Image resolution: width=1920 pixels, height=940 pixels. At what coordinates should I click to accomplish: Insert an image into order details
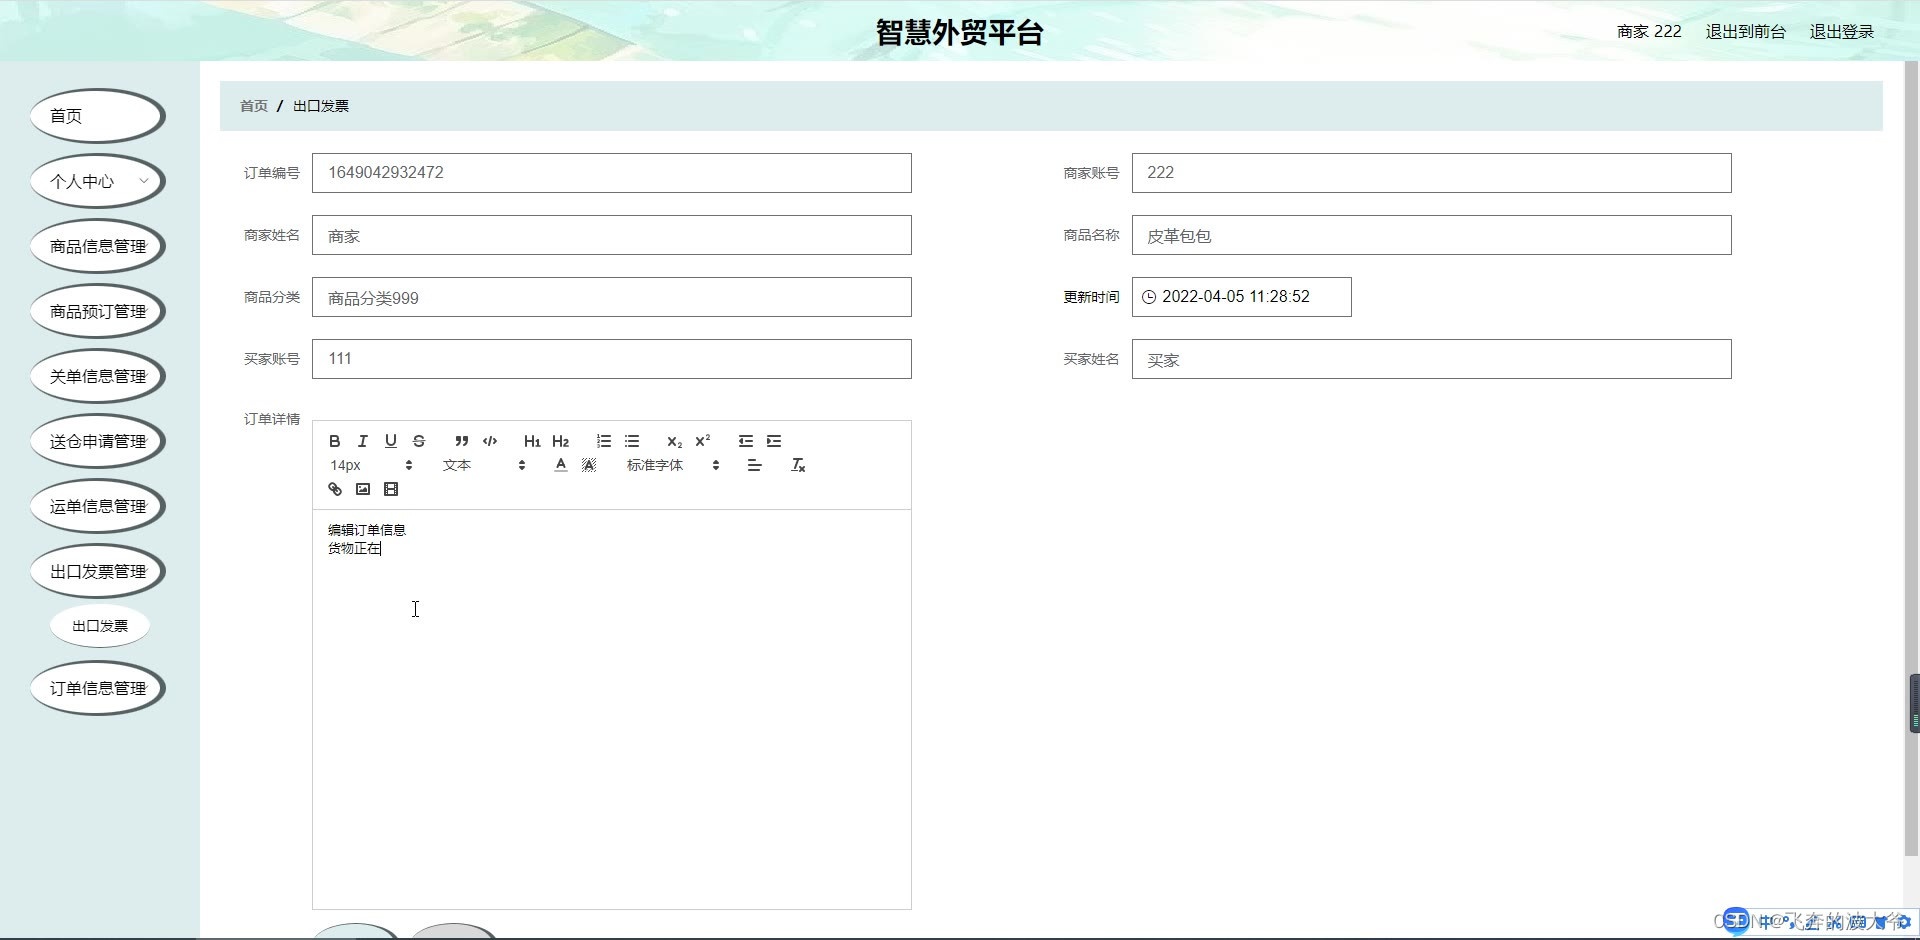point(363,489)
